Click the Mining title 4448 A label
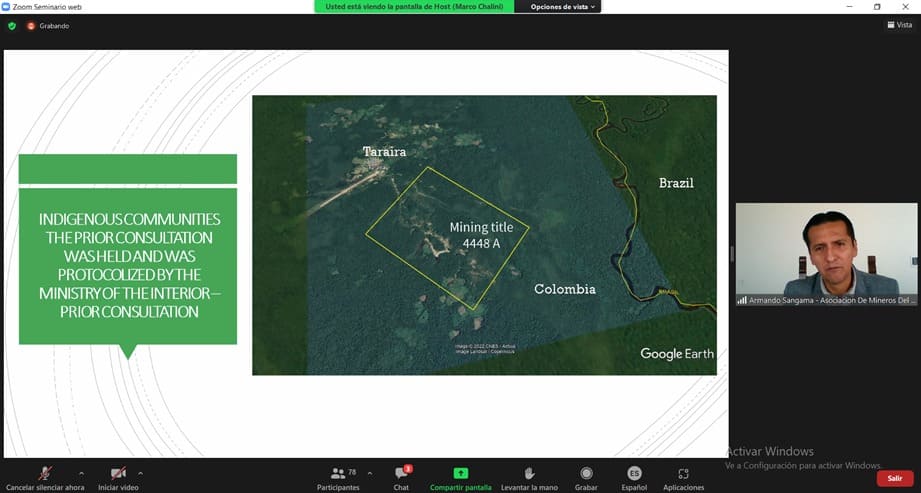This screenshot has width=921, height=493. point(481,235)
